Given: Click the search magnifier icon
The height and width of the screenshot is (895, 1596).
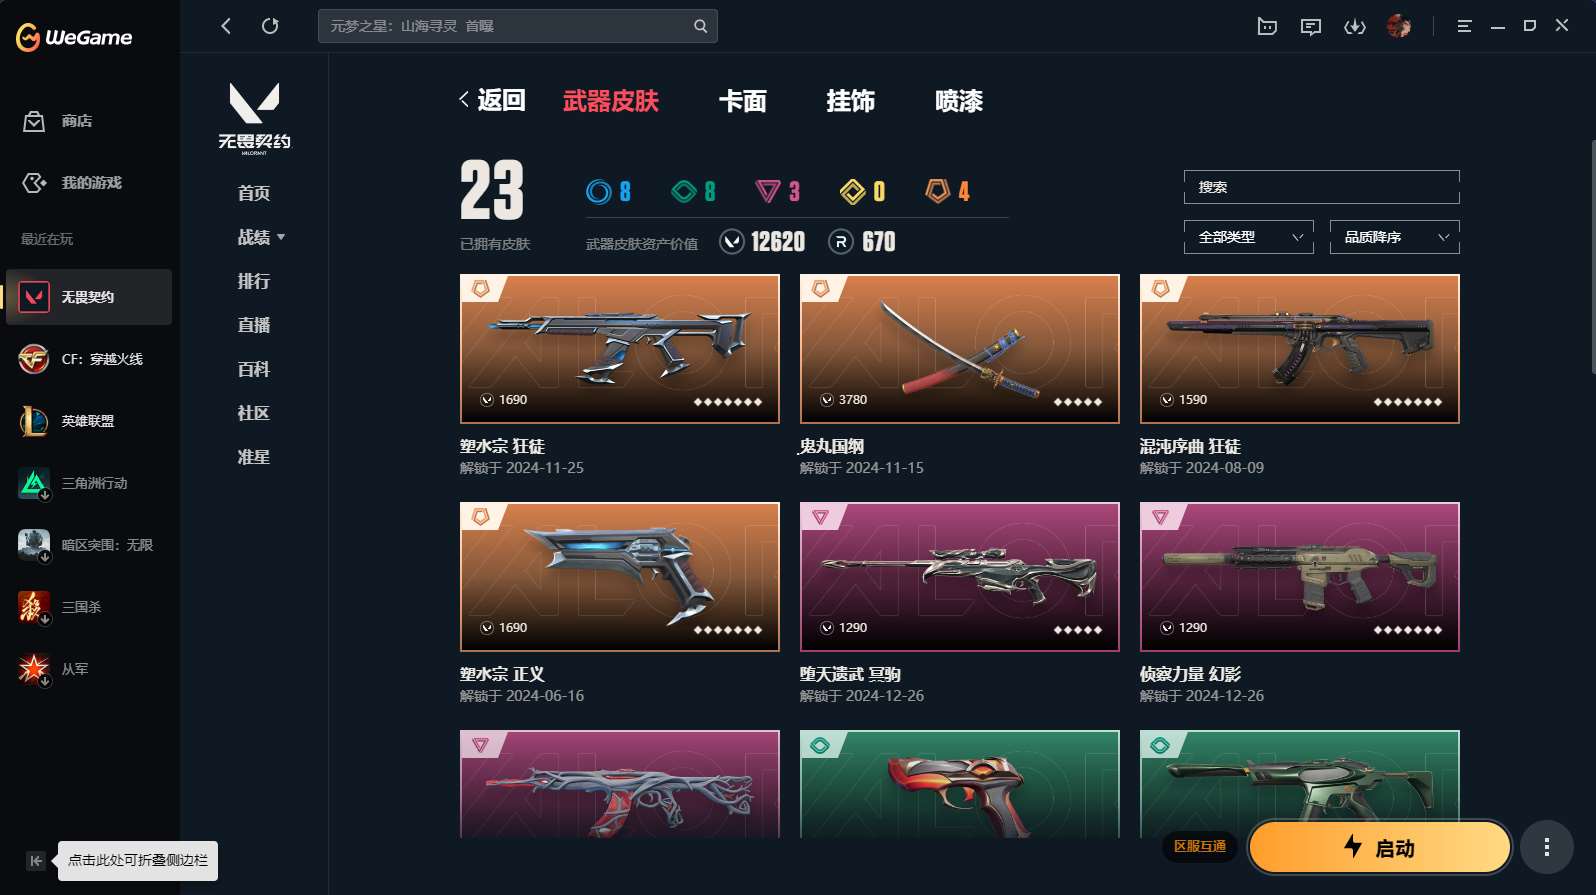Looking at the screenshot, I should click(701, 26).
